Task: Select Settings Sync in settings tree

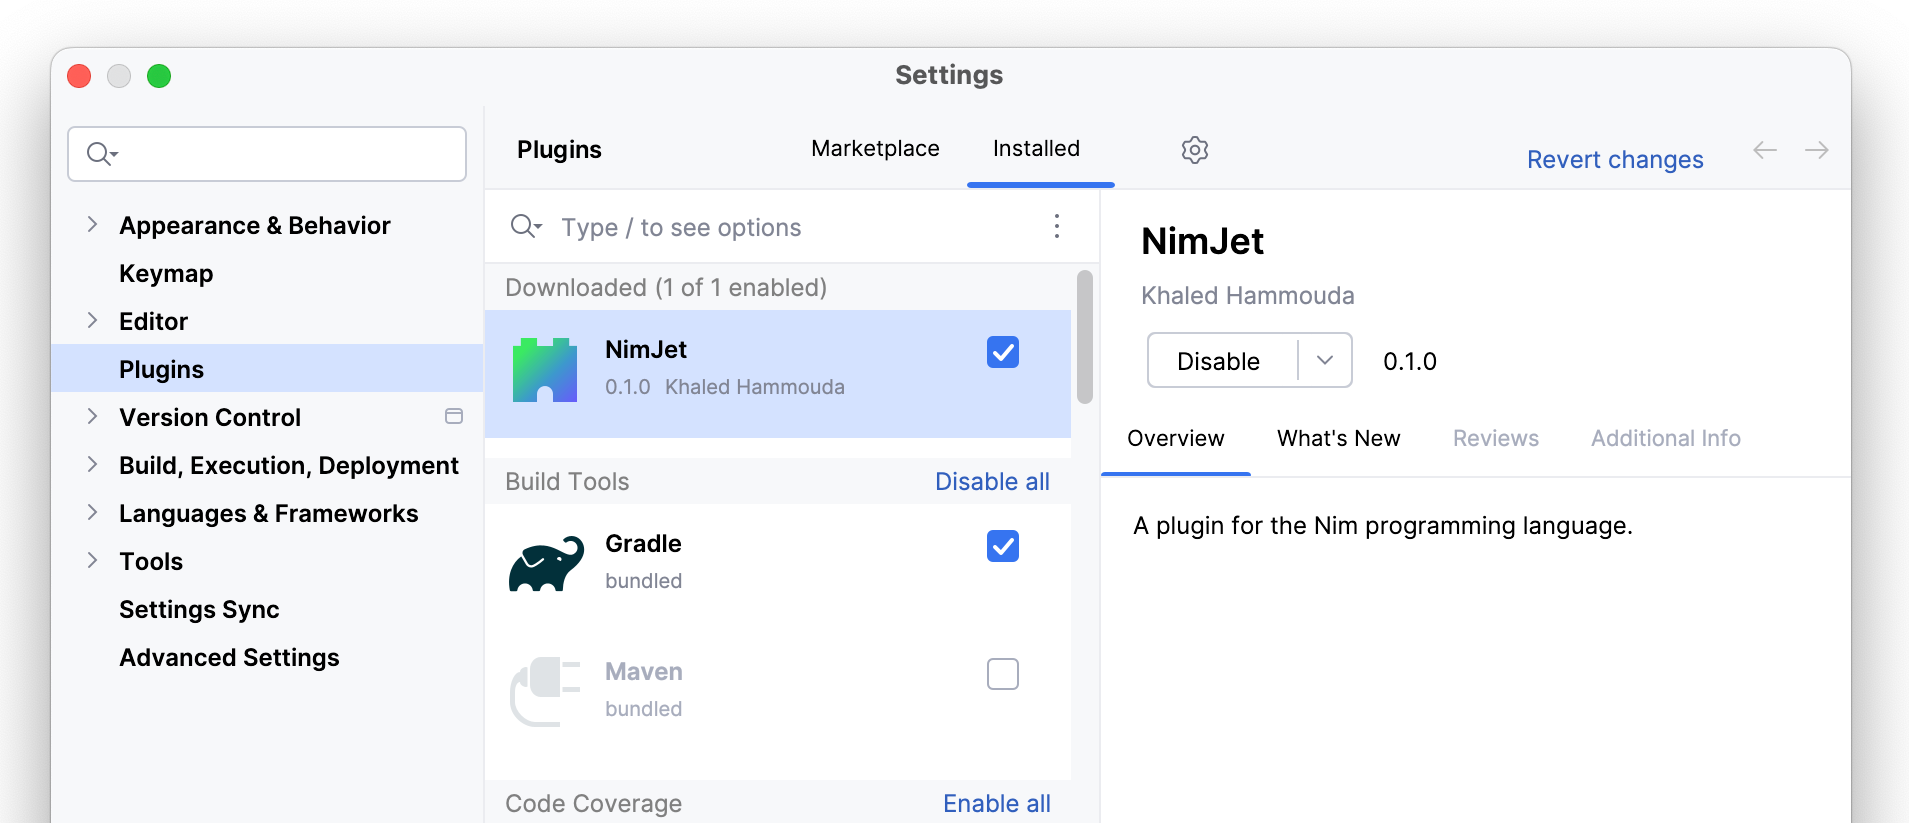Action: pos(199,609)
